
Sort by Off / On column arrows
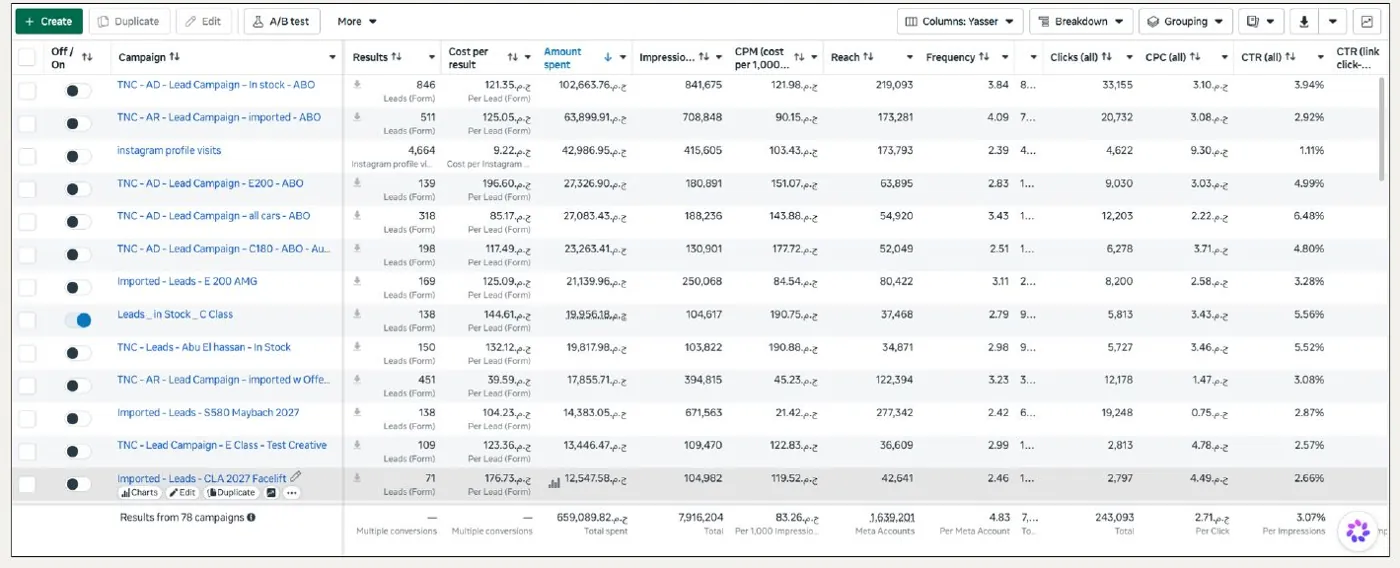coord(87,57)
